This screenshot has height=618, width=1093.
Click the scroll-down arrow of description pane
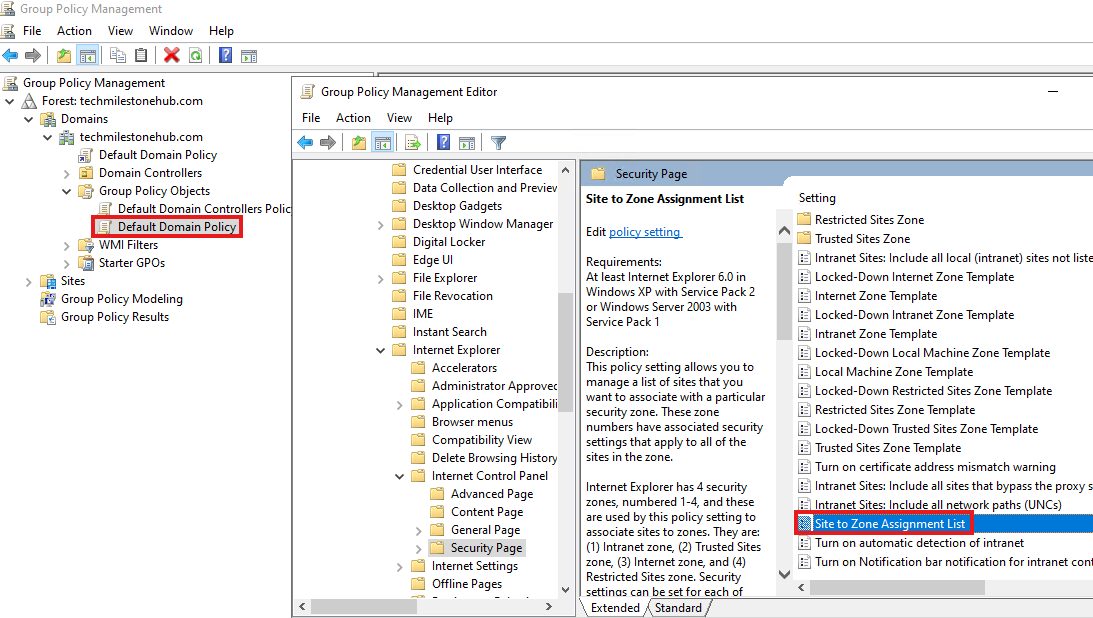(784, 575)
